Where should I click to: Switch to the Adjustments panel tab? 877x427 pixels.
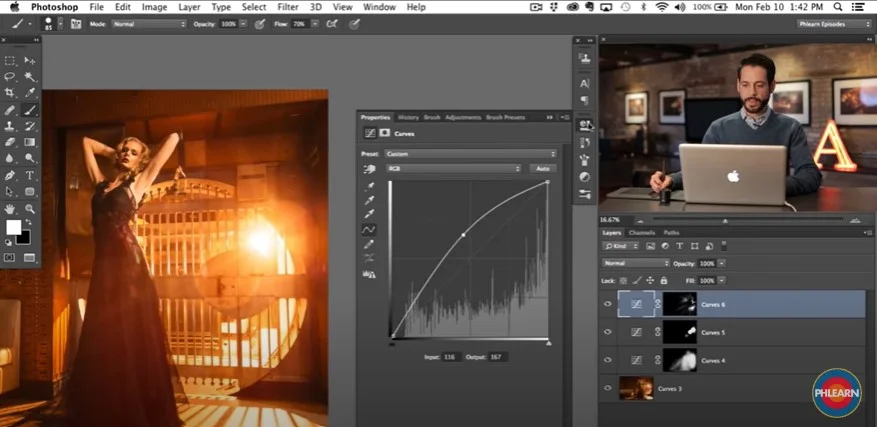(462, 117)
